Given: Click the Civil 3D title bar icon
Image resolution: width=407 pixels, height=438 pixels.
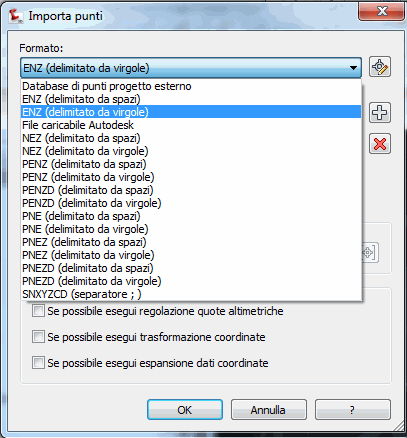Looking at the screenshot, I should [x=16, y=16].
